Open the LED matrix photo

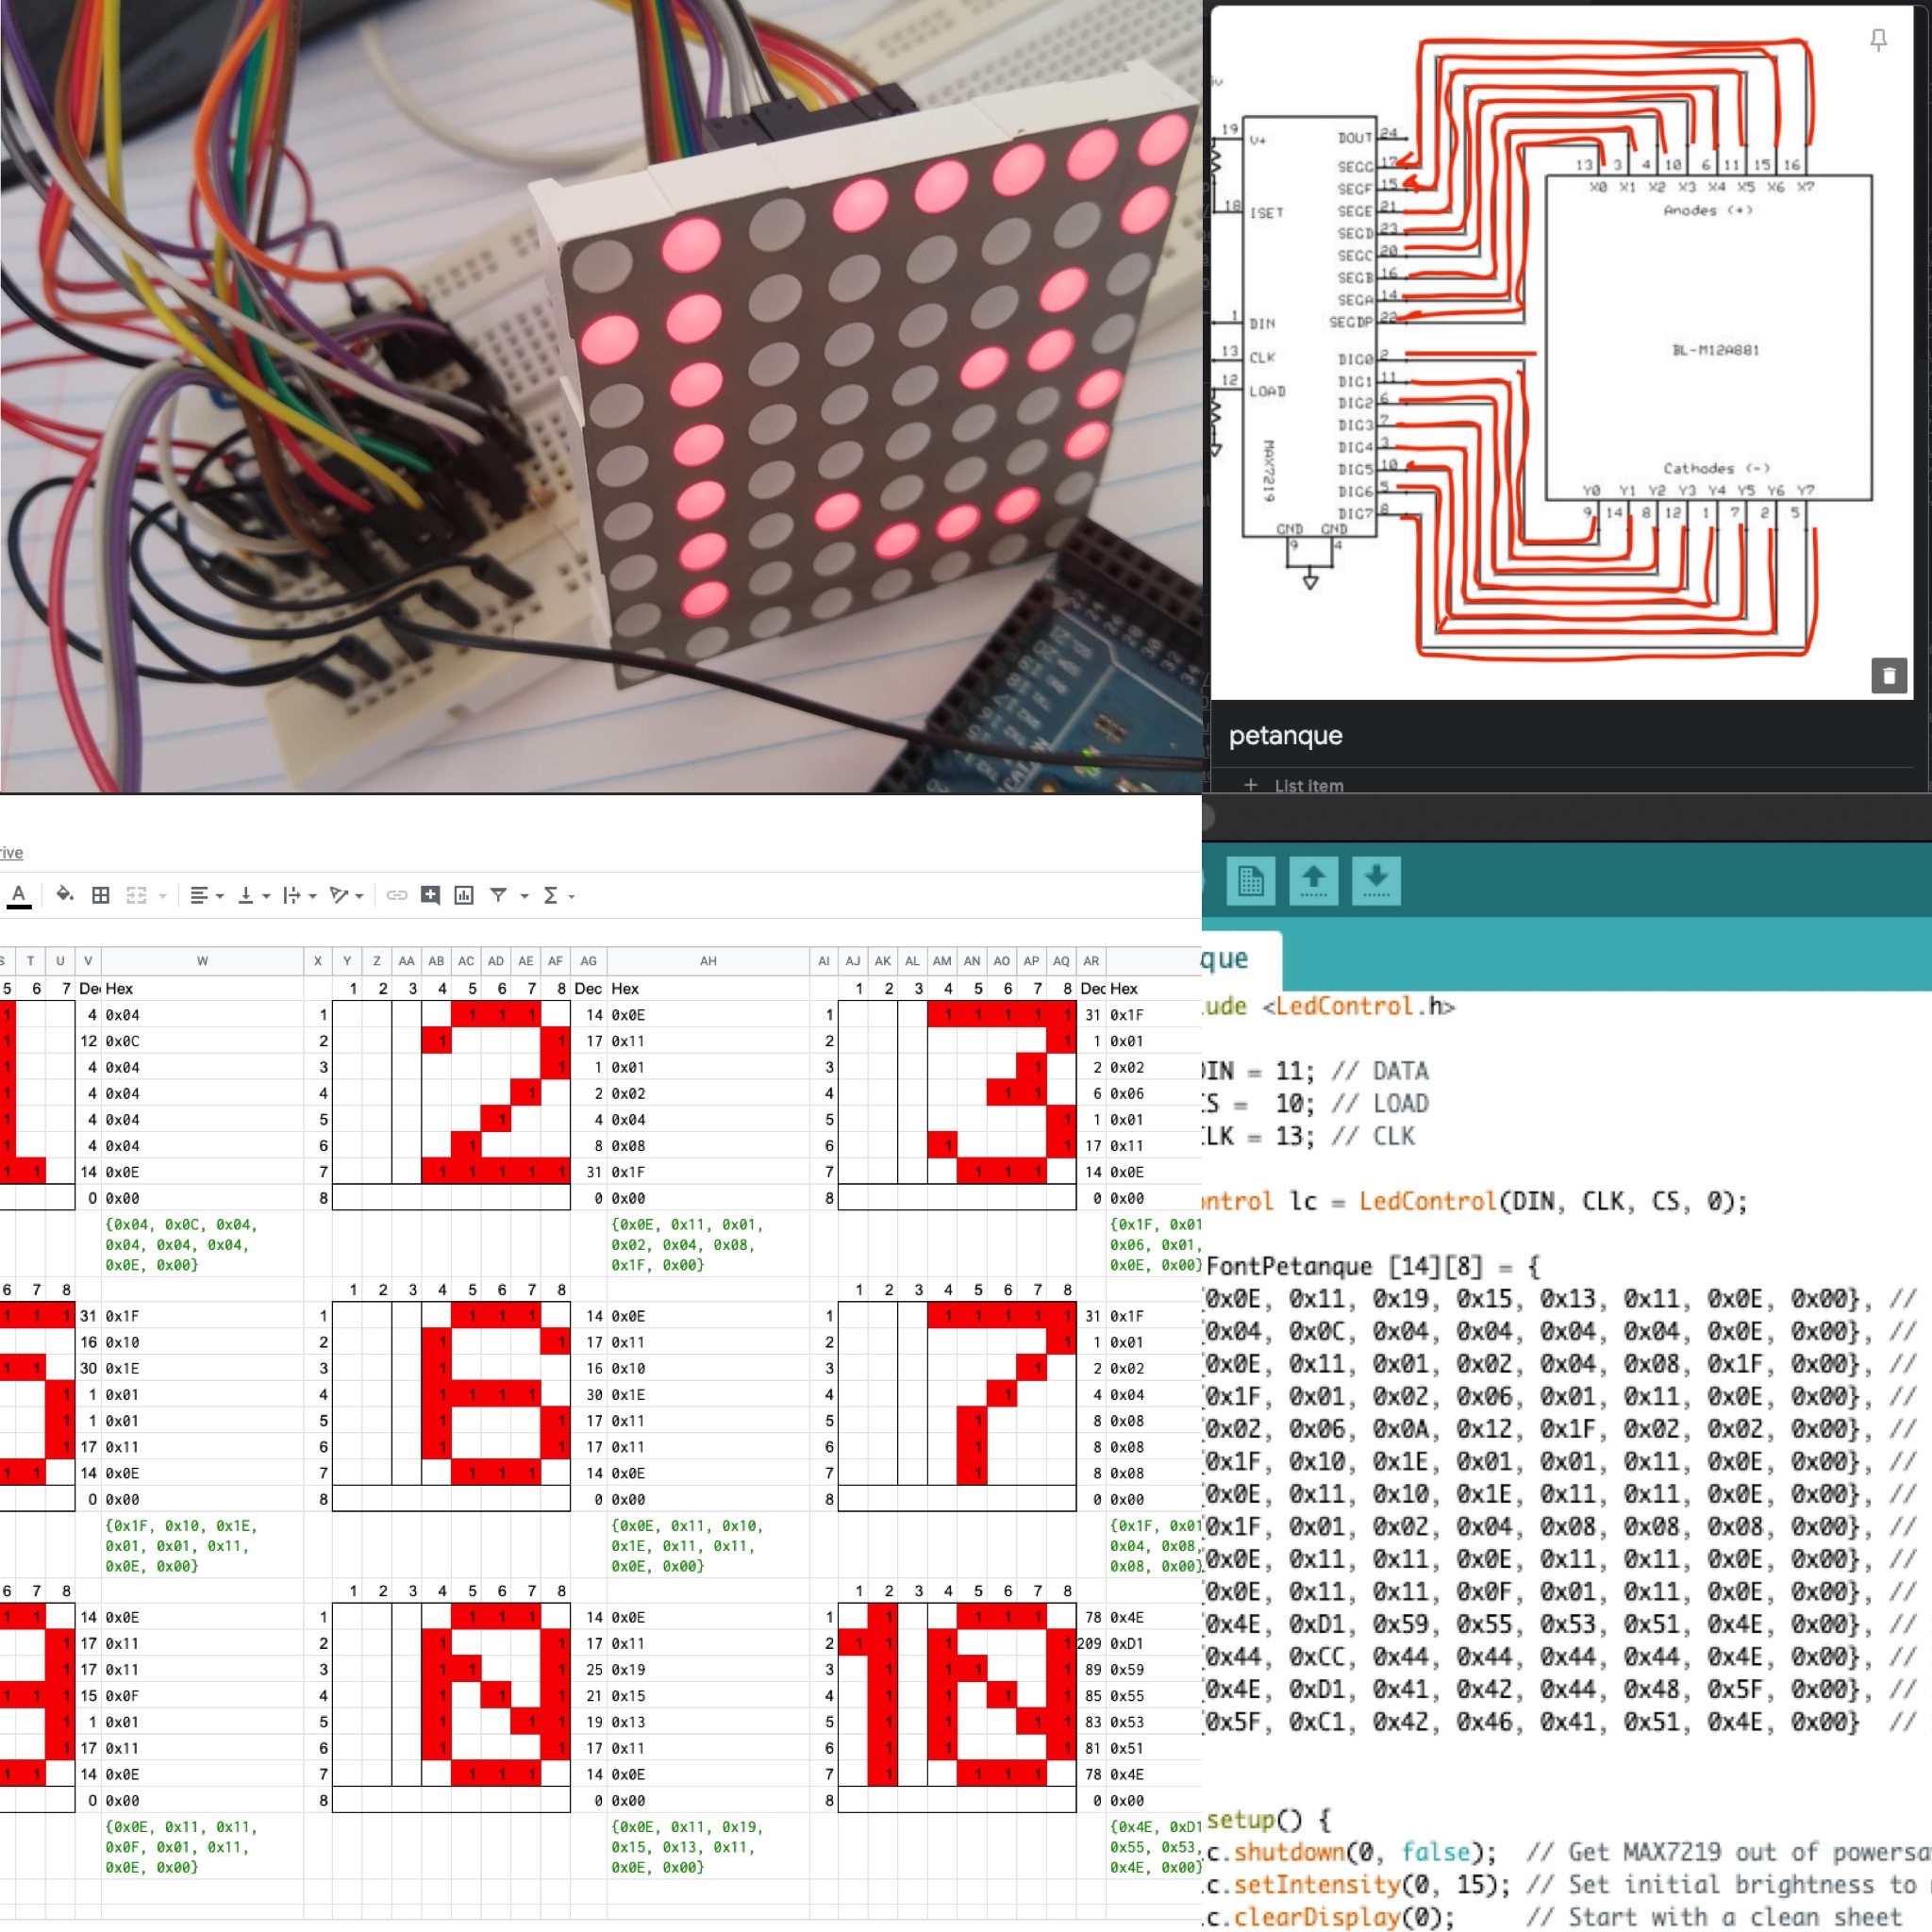coord(600,396)
